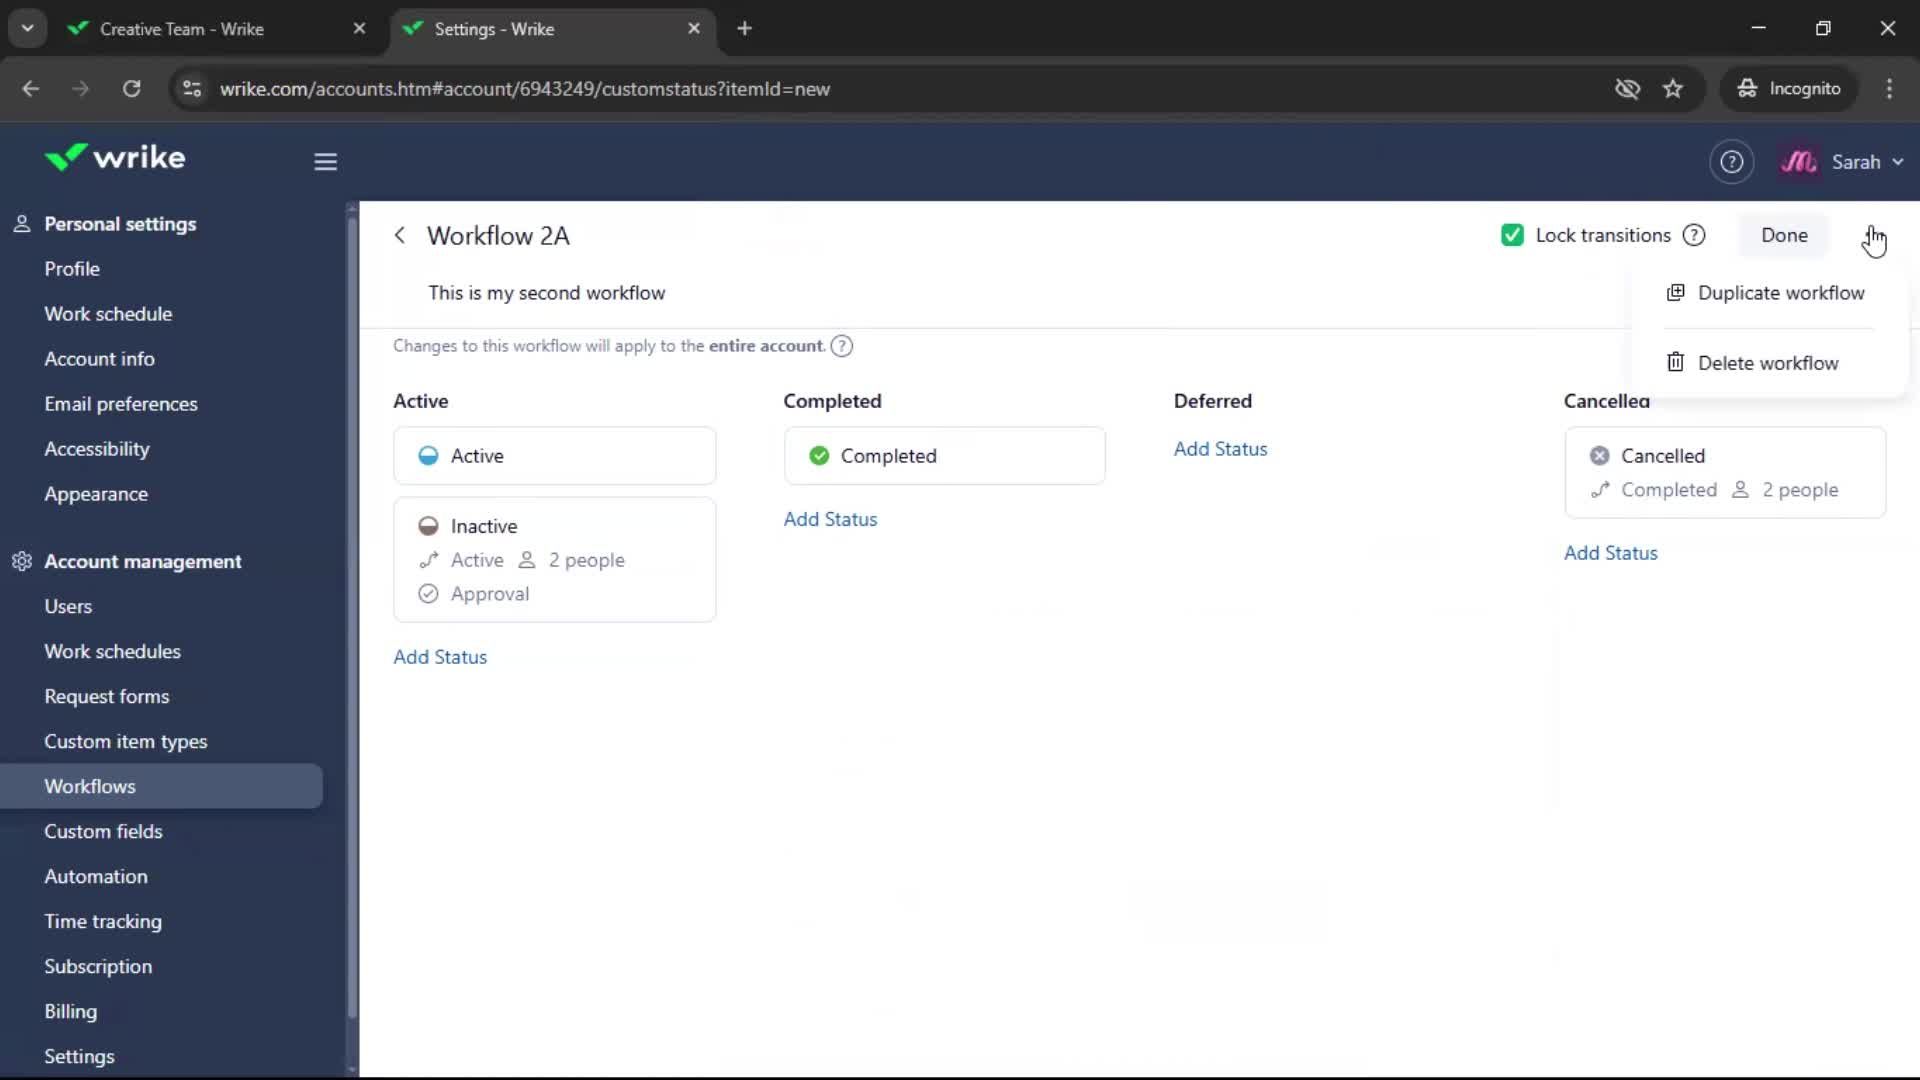
Task: Click people icon in Inactive card
Action: click(x=527, y=560)
